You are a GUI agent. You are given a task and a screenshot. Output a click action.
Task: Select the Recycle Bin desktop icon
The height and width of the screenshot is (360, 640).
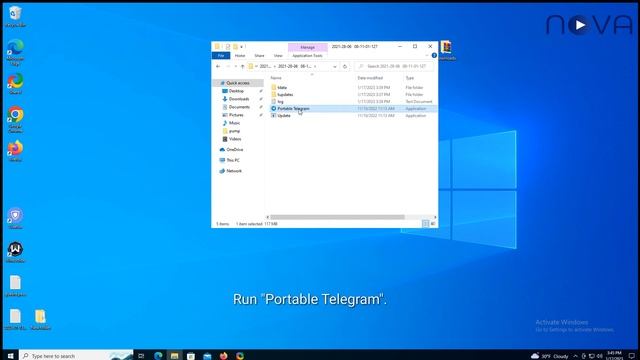pyautogui.click(x=16, y=17)
